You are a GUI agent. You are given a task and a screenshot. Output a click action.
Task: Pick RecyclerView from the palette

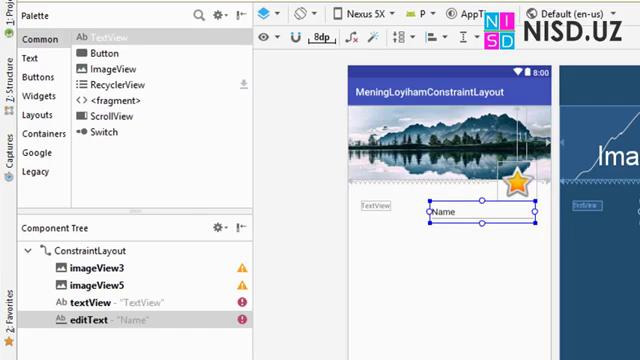(162, 84)
